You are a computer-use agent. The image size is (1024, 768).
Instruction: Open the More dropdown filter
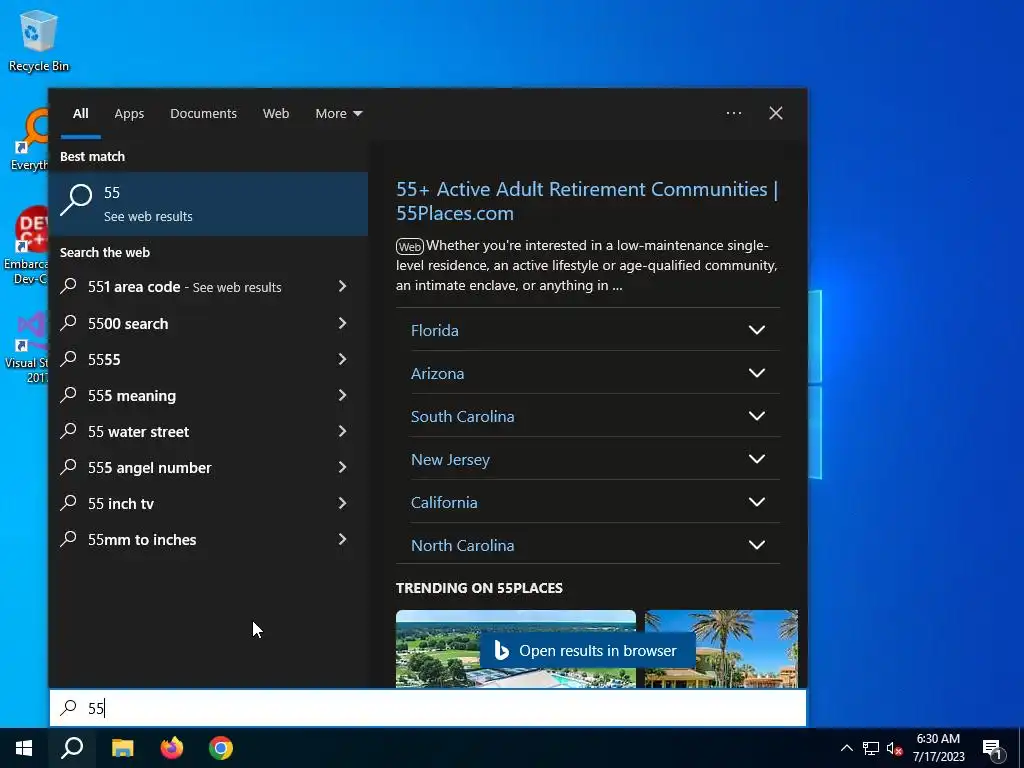click(338, 114)
